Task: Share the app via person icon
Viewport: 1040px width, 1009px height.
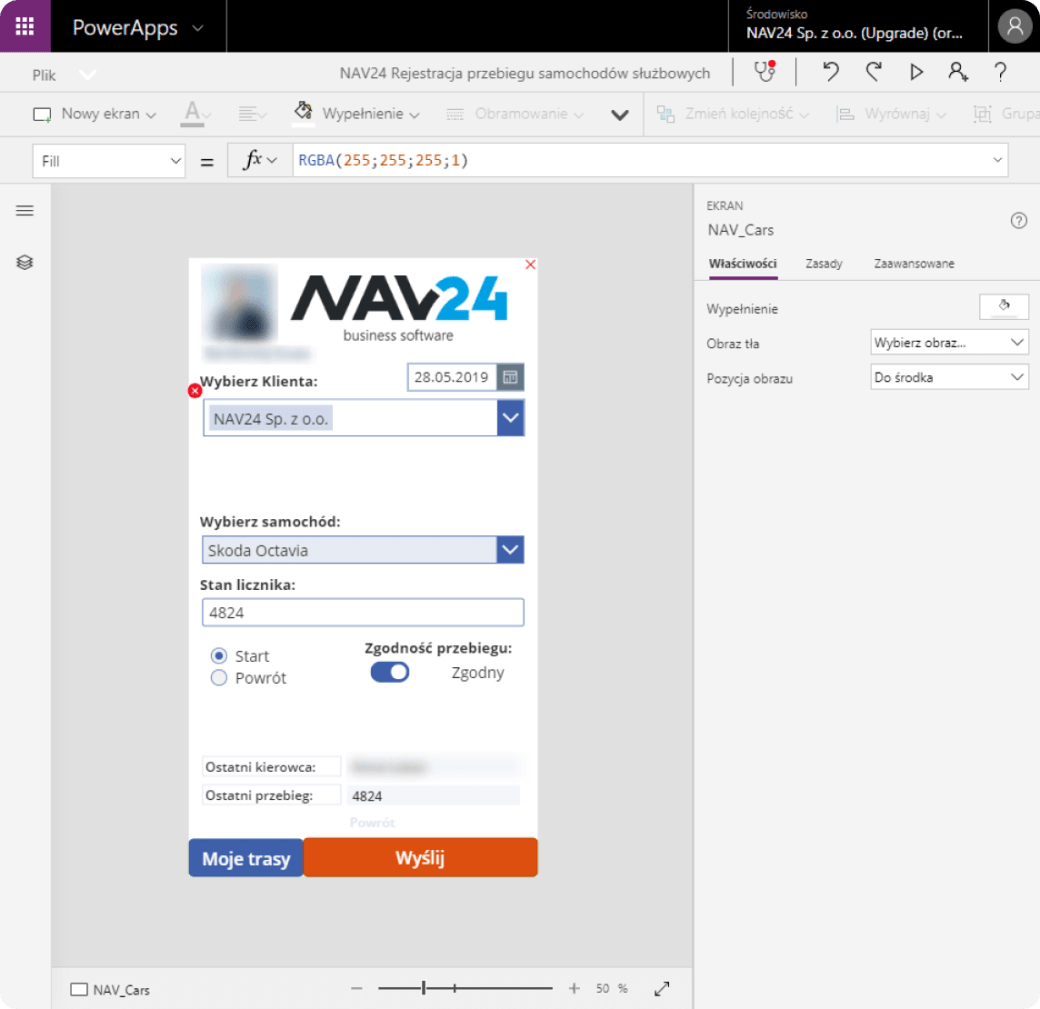Action: click(x=958, y=72)
